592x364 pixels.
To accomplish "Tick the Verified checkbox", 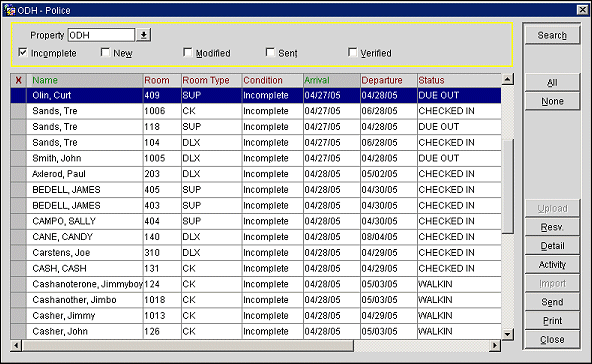I will click(x=352, y=52).
